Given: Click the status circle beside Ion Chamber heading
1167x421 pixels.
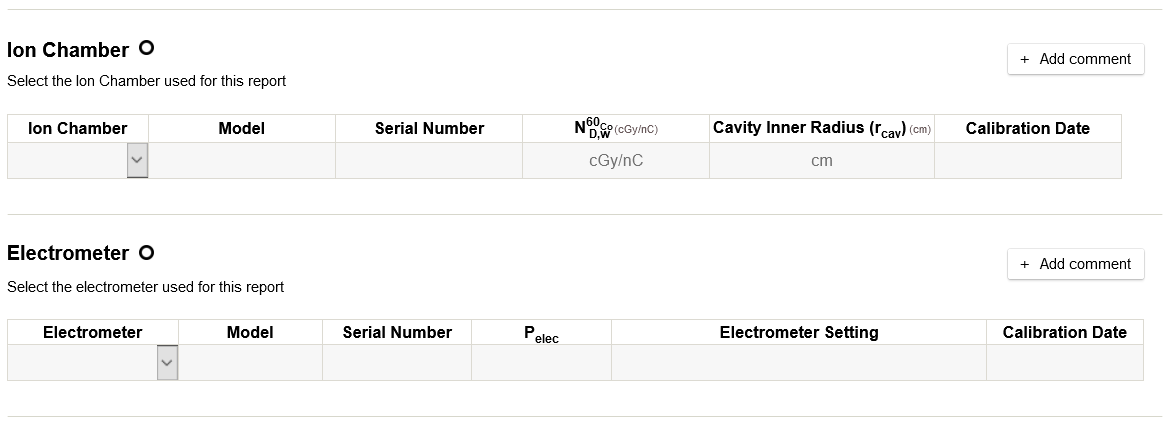Looking at the screenshot, I should pos(146,48).
